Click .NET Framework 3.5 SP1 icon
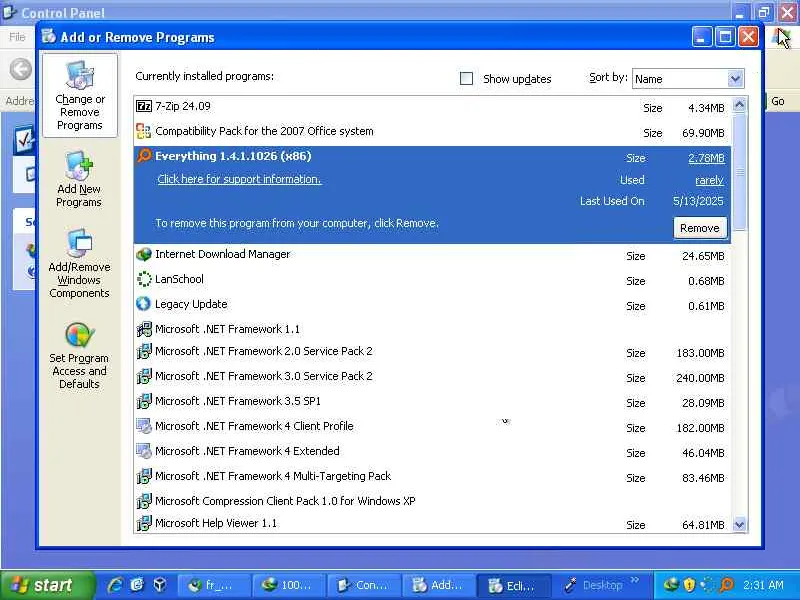 144,401
